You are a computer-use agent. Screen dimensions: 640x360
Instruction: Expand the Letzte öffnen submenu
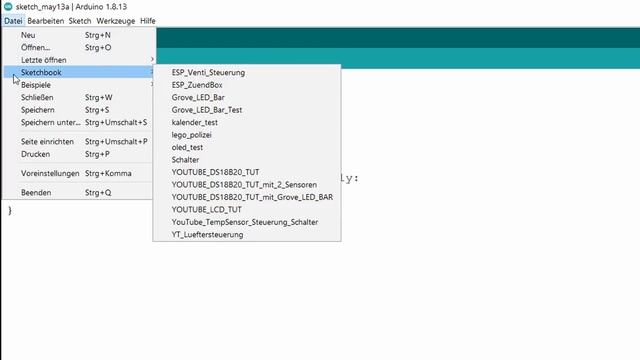coord(79,60)
